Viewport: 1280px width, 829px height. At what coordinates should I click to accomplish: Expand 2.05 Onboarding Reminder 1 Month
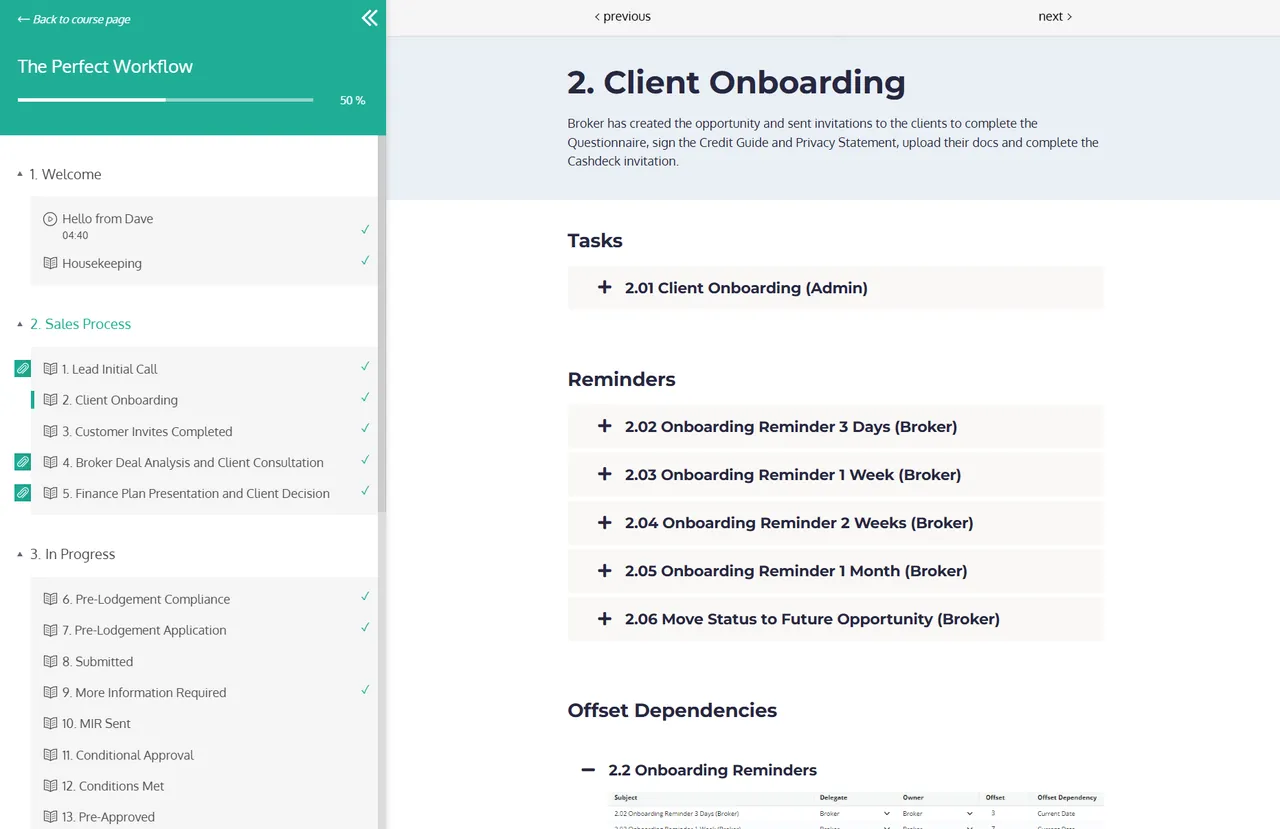click(x=835, y=571)
